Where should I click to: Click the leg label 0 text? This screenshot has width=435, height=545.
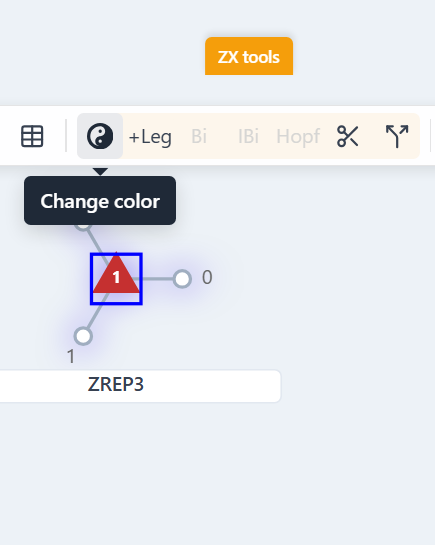[x=207, y=277]
